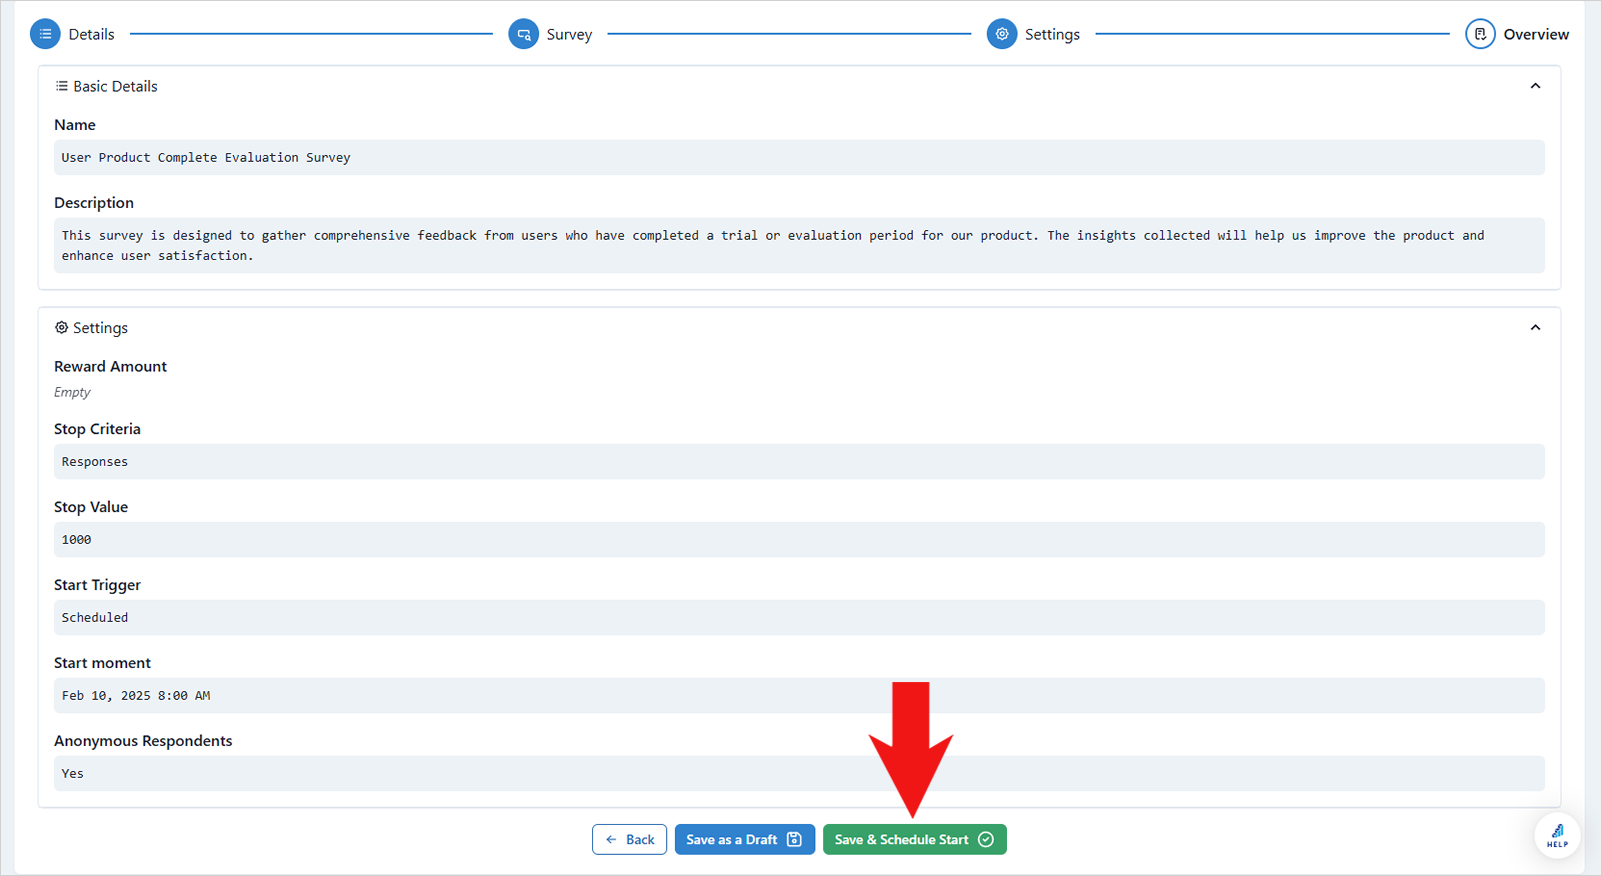Go to the Survey step label
Image resolution: width=1602 pixels, height=876 pixels.
tap(569, 34)
